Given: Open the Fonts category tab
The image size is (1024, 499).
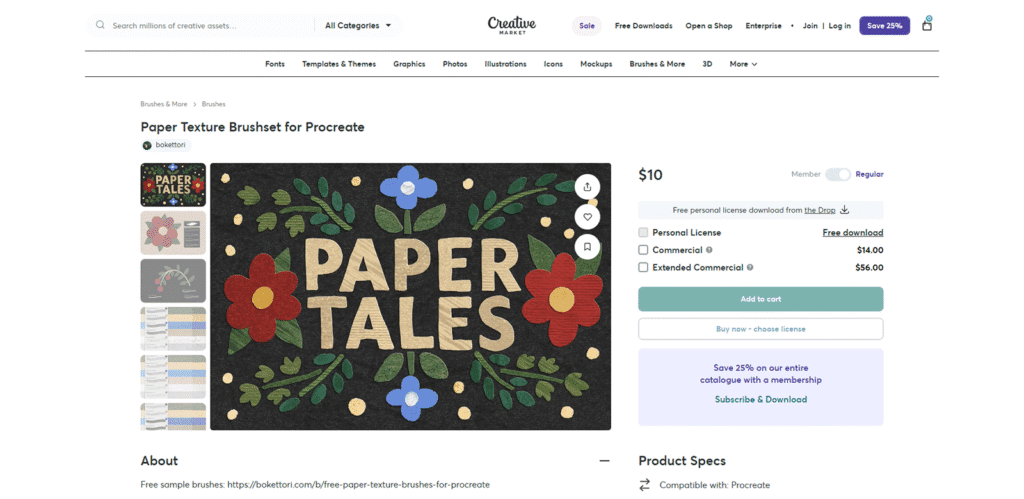Looking at the screenshot, I should [x=275, y=64].
